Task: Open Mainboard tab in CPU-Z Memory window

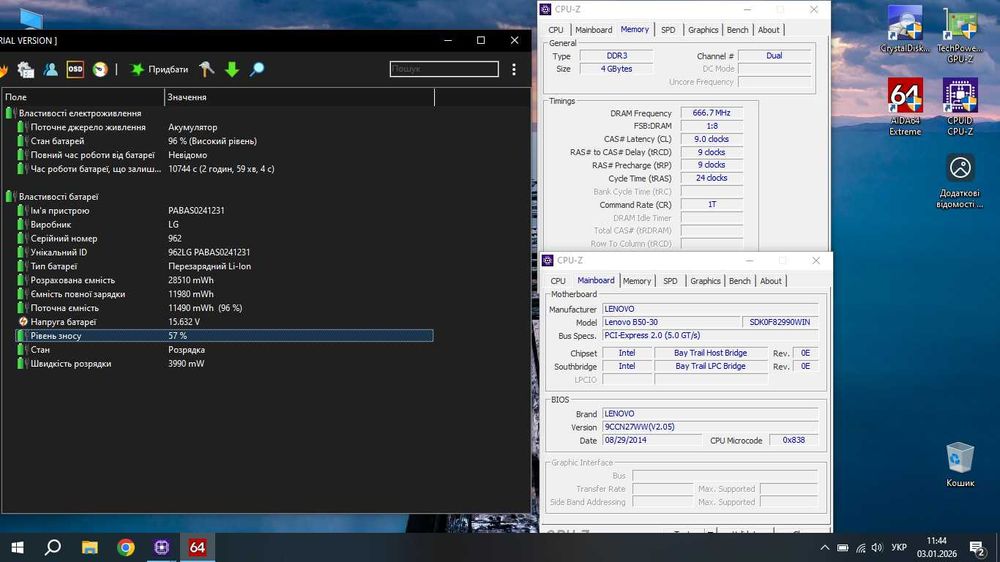Action: pos(593,30)
